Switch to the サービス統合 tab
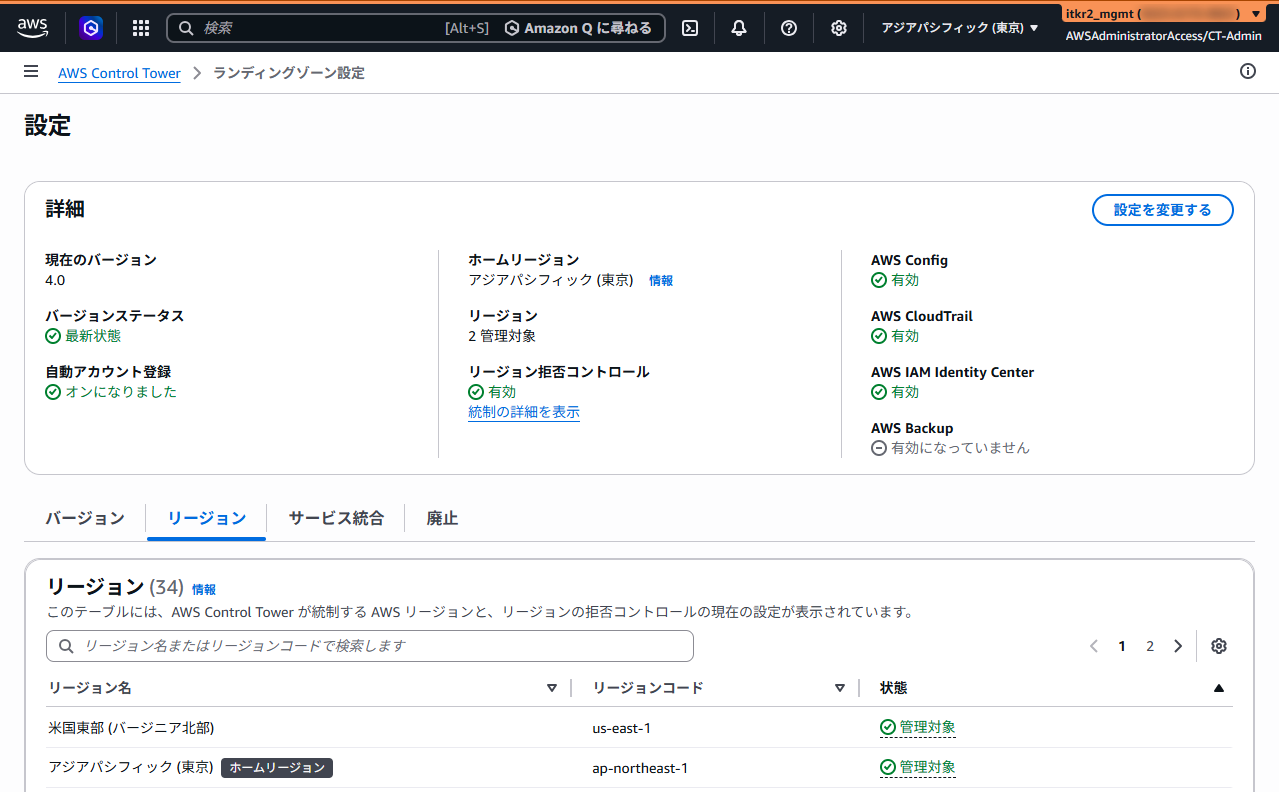This screenshot has height=792, width=1279. click(336, 518)
